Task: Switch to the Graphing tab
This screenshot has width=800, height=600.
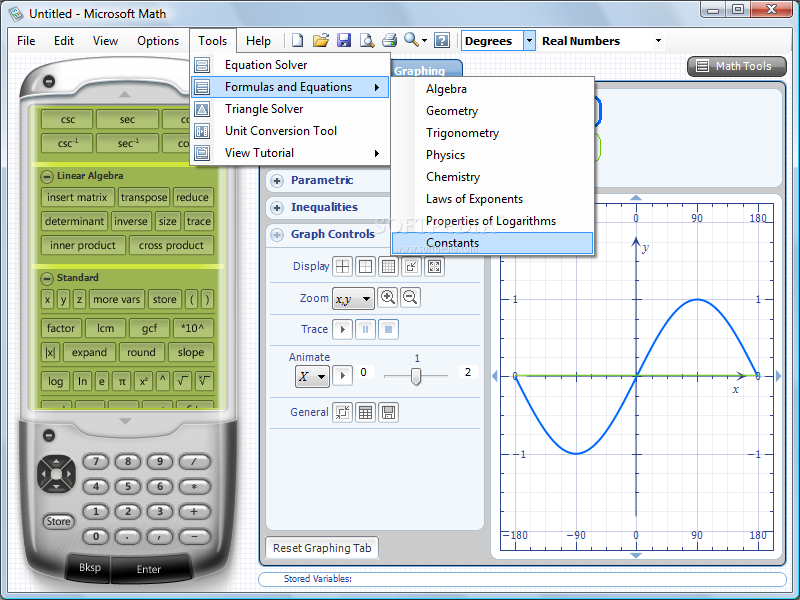Action: (426, 69)
